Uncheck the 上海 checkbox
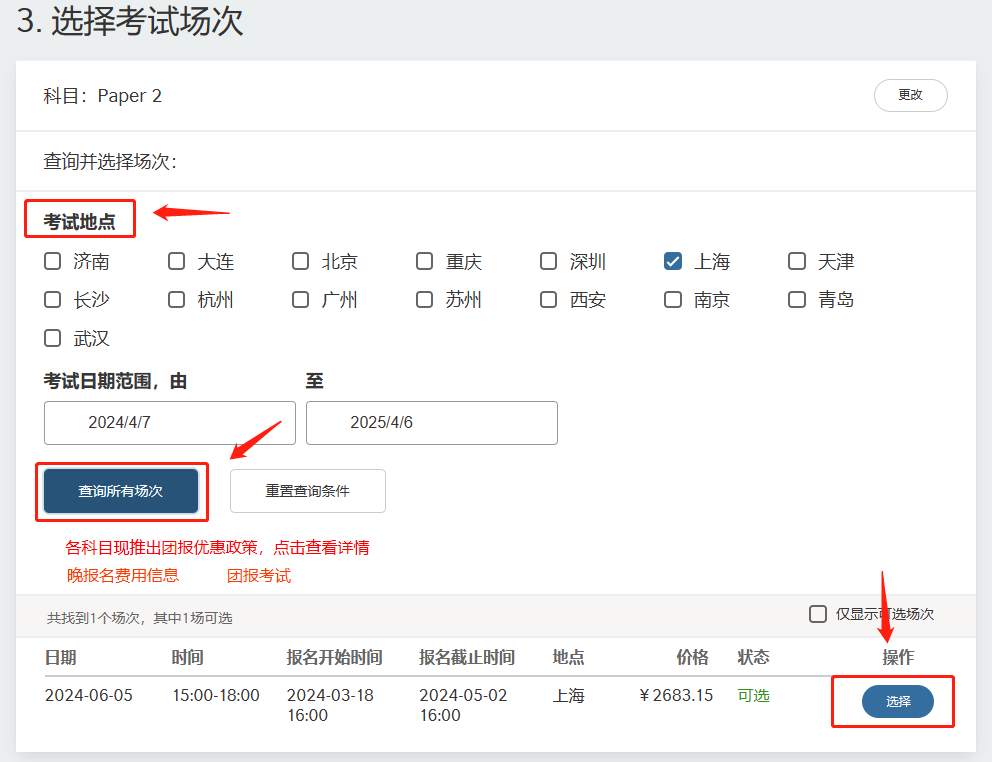The image size is (992, 762). coord(673,262)
